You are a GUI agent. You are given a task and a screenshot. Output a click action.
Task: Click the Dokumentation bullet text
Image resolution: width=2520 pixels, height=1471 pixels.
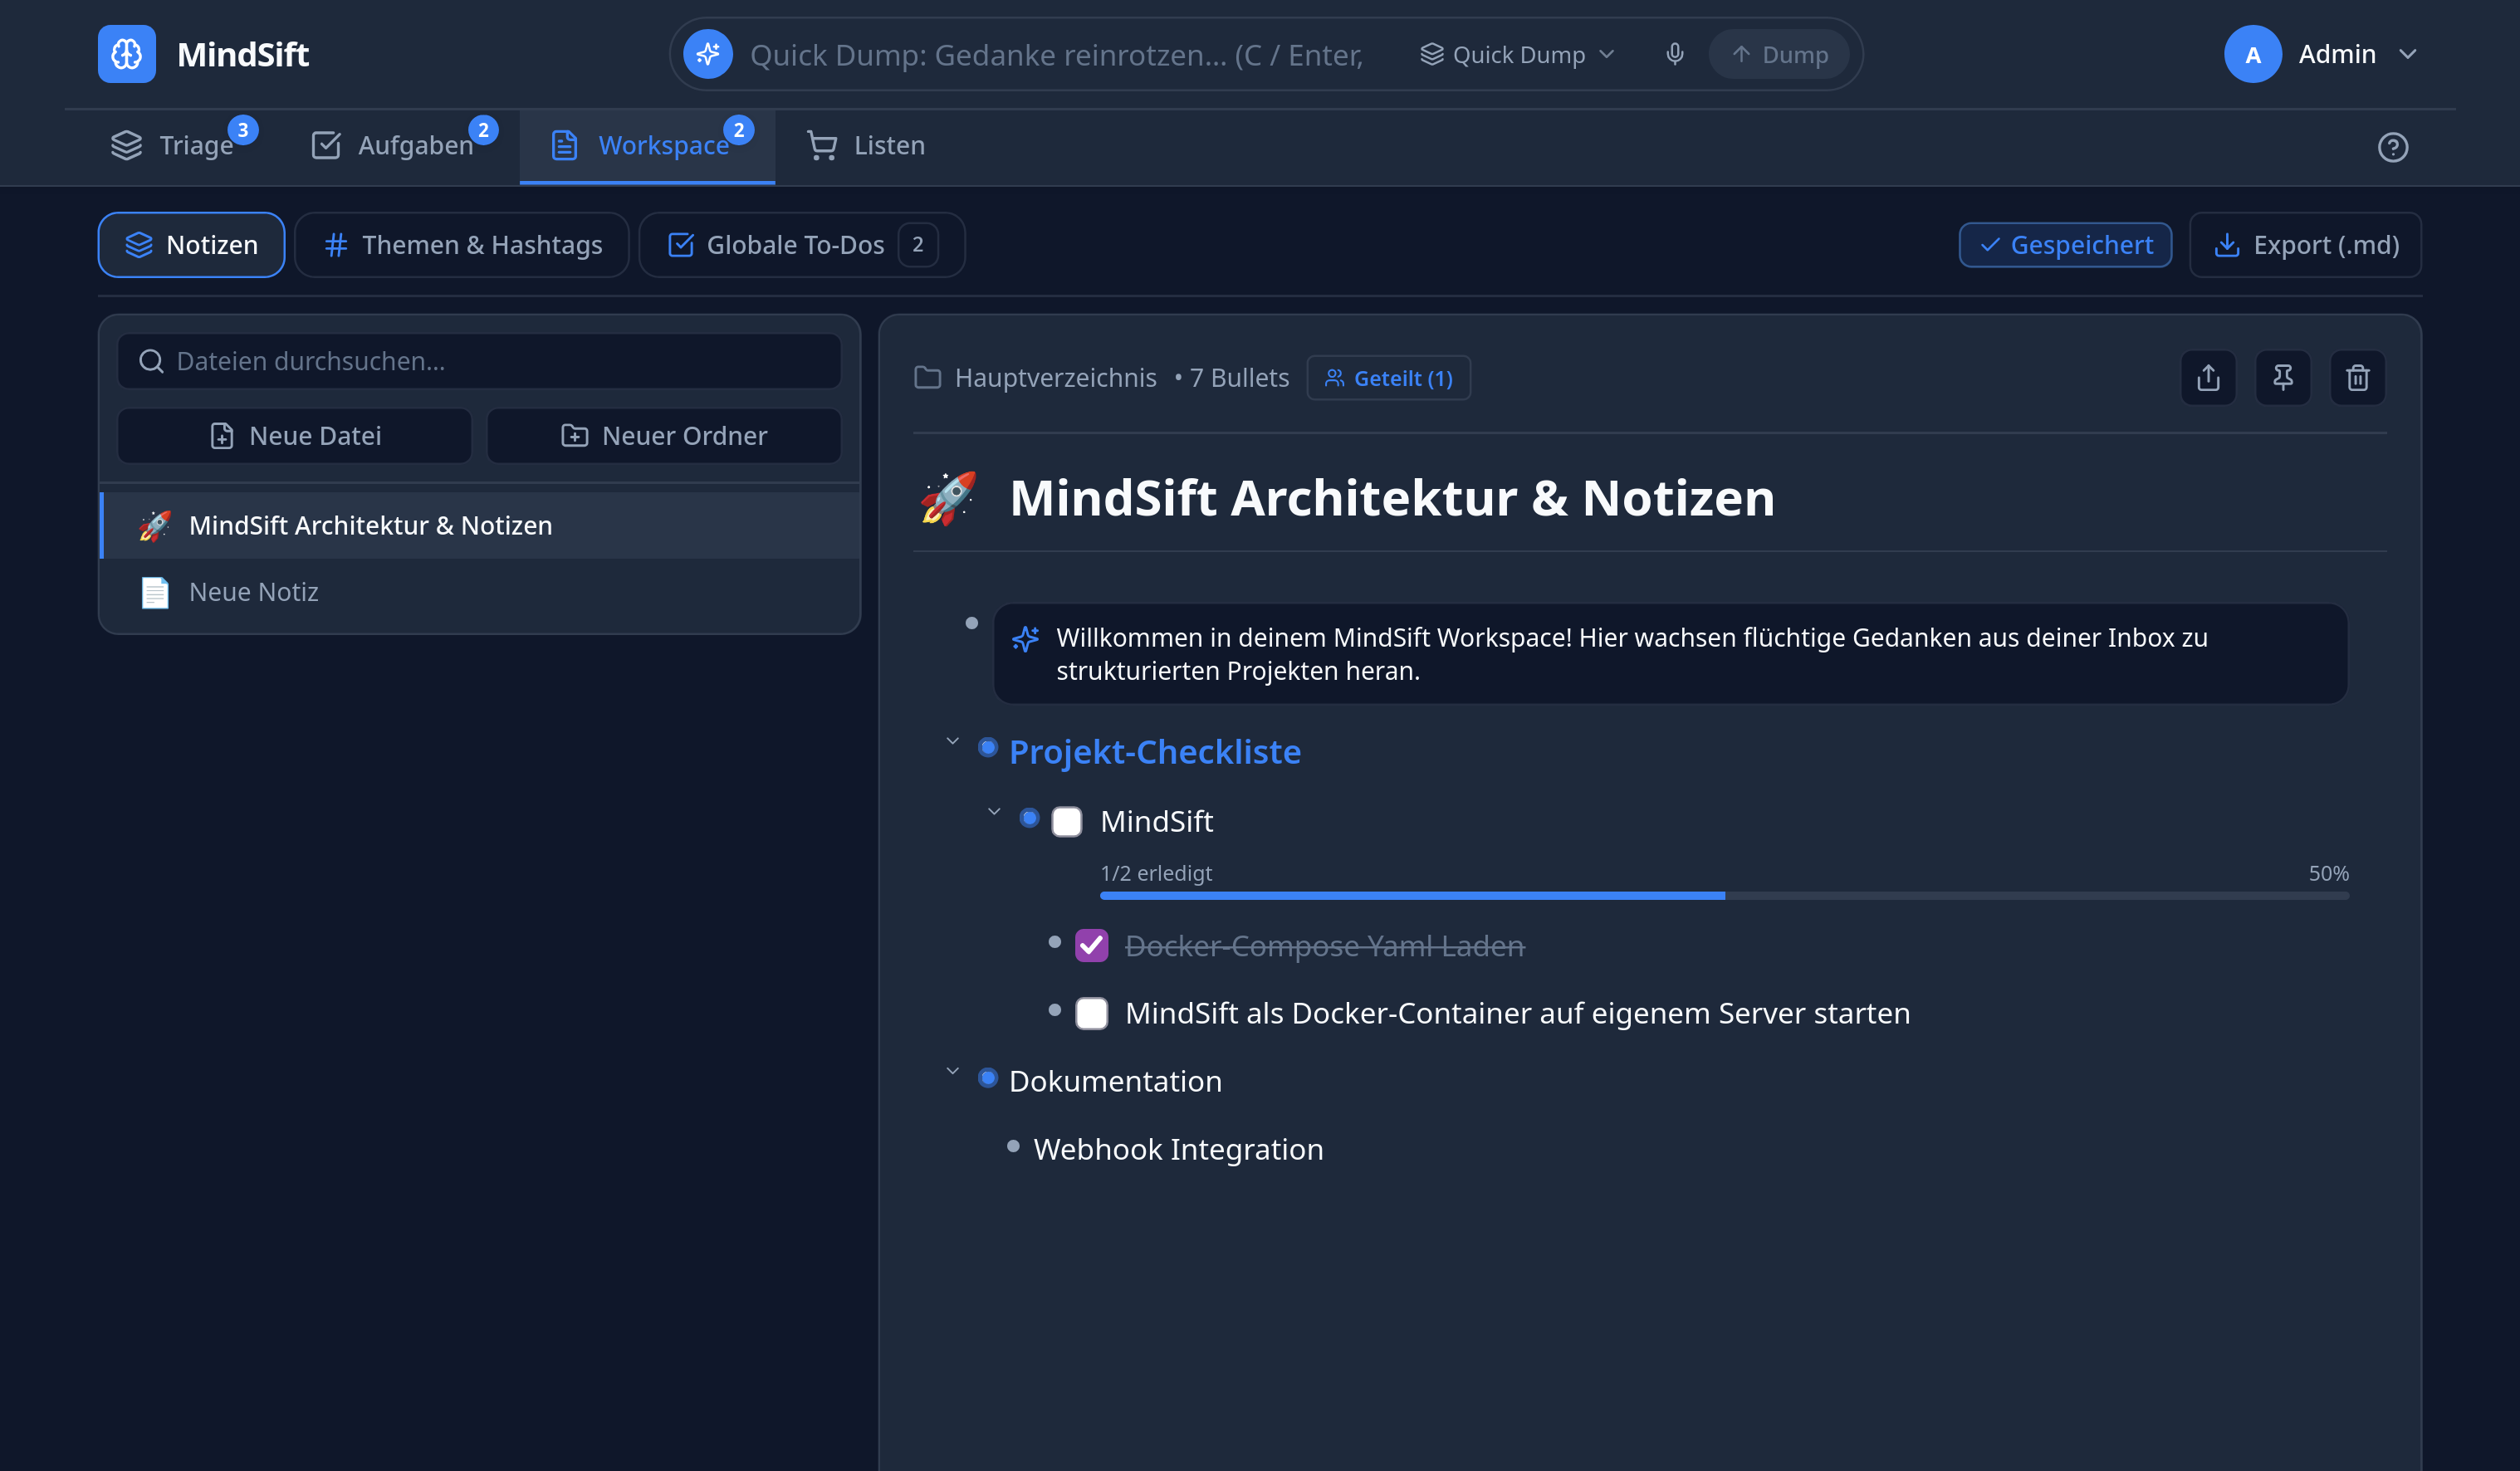tap(1115, 1081)
